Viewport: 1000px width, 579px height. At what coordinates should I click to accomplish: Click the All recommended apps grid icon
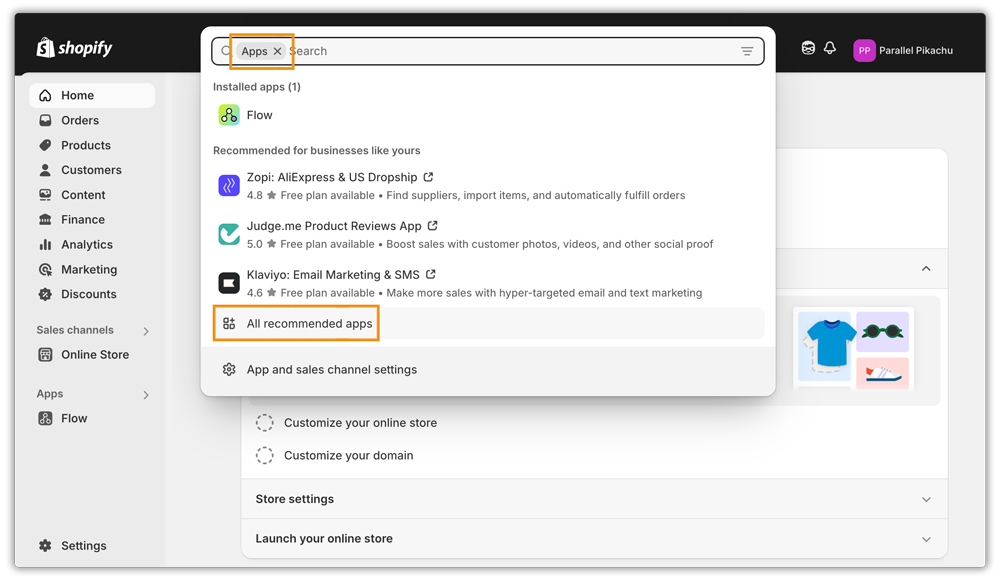click(229, 324)
